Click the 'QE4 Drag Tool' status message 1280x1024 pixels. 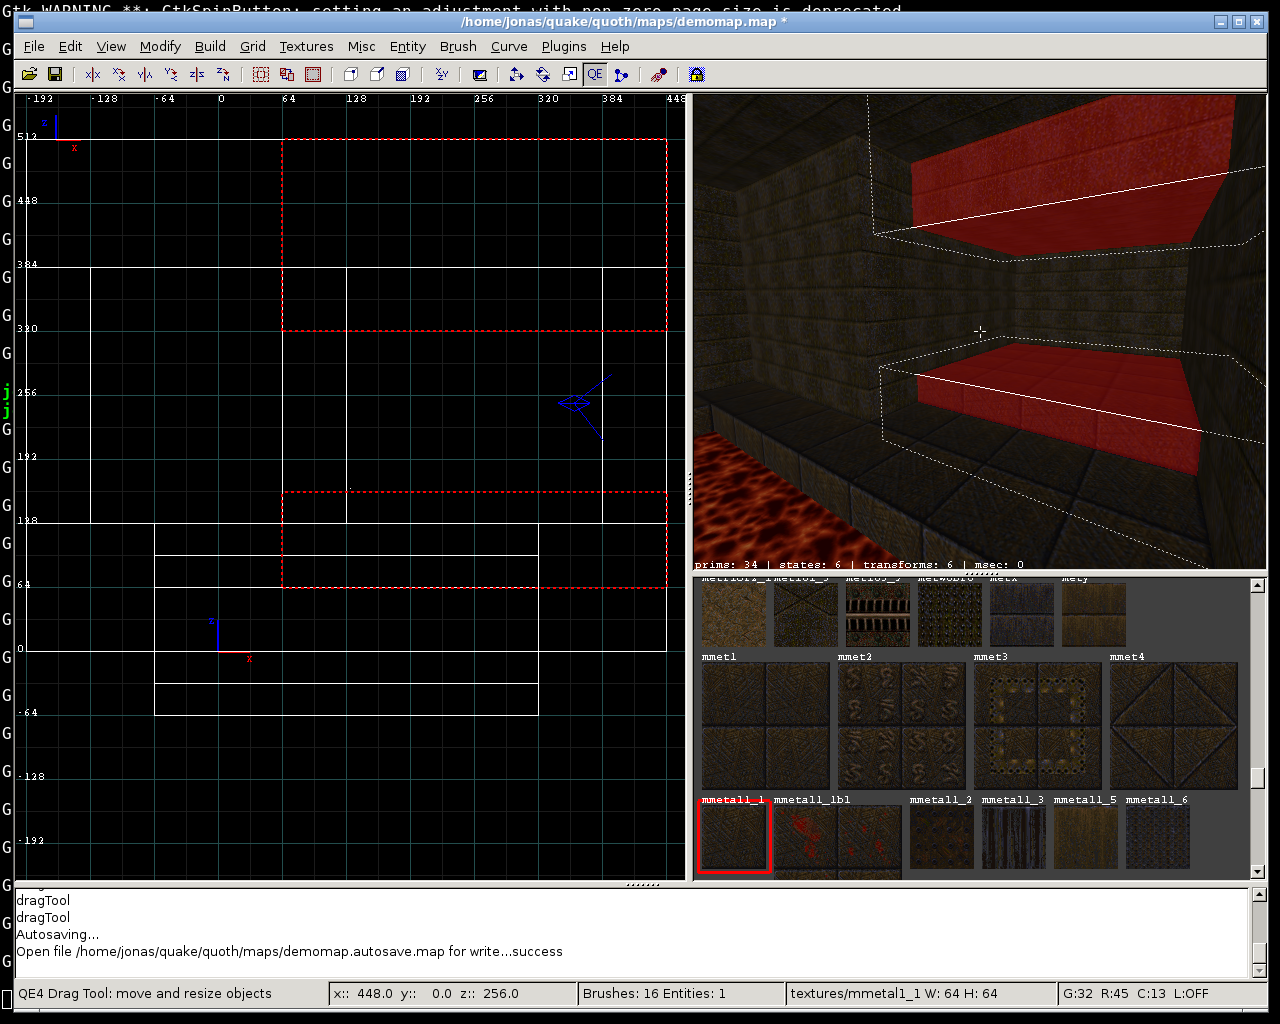click(145, 993)
